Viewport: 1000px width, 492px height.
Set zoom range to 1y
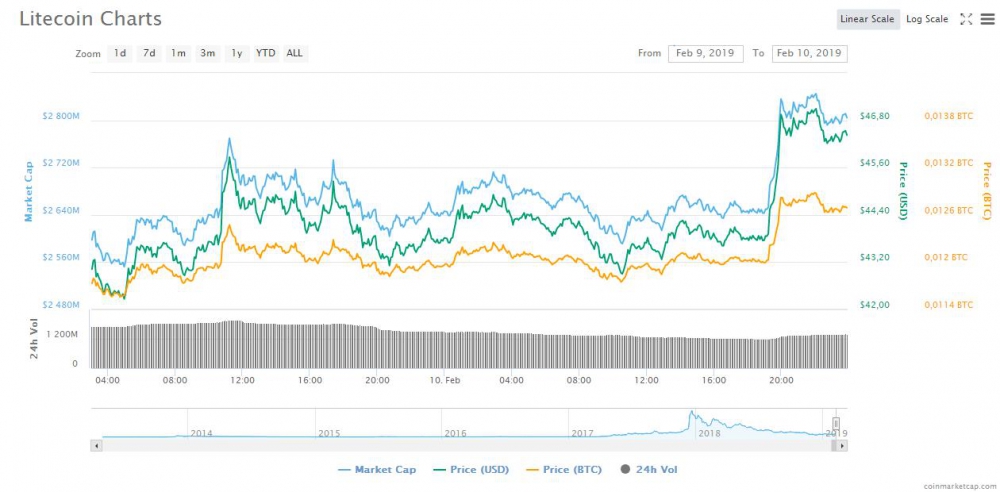pyautogui.click(x=237, y=54)
